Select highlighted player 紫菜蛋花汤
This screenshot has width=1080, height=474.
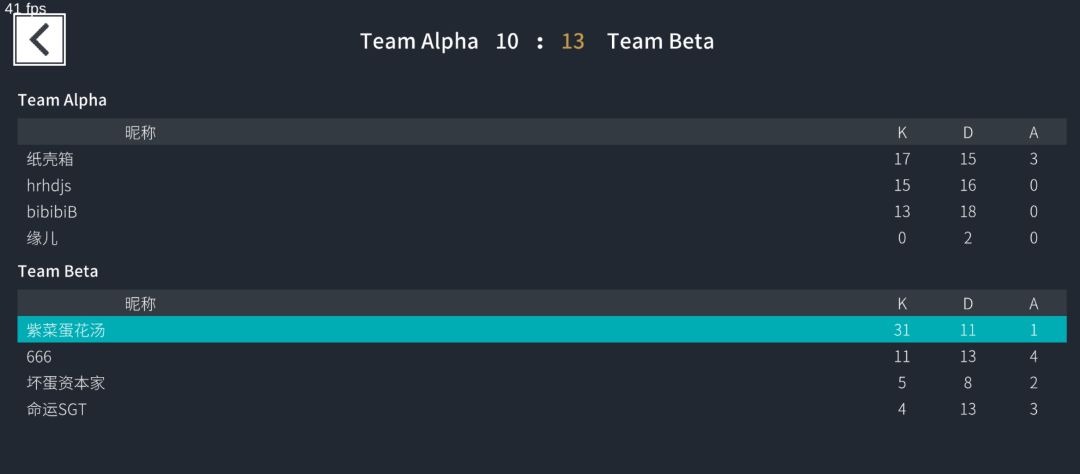541,330
